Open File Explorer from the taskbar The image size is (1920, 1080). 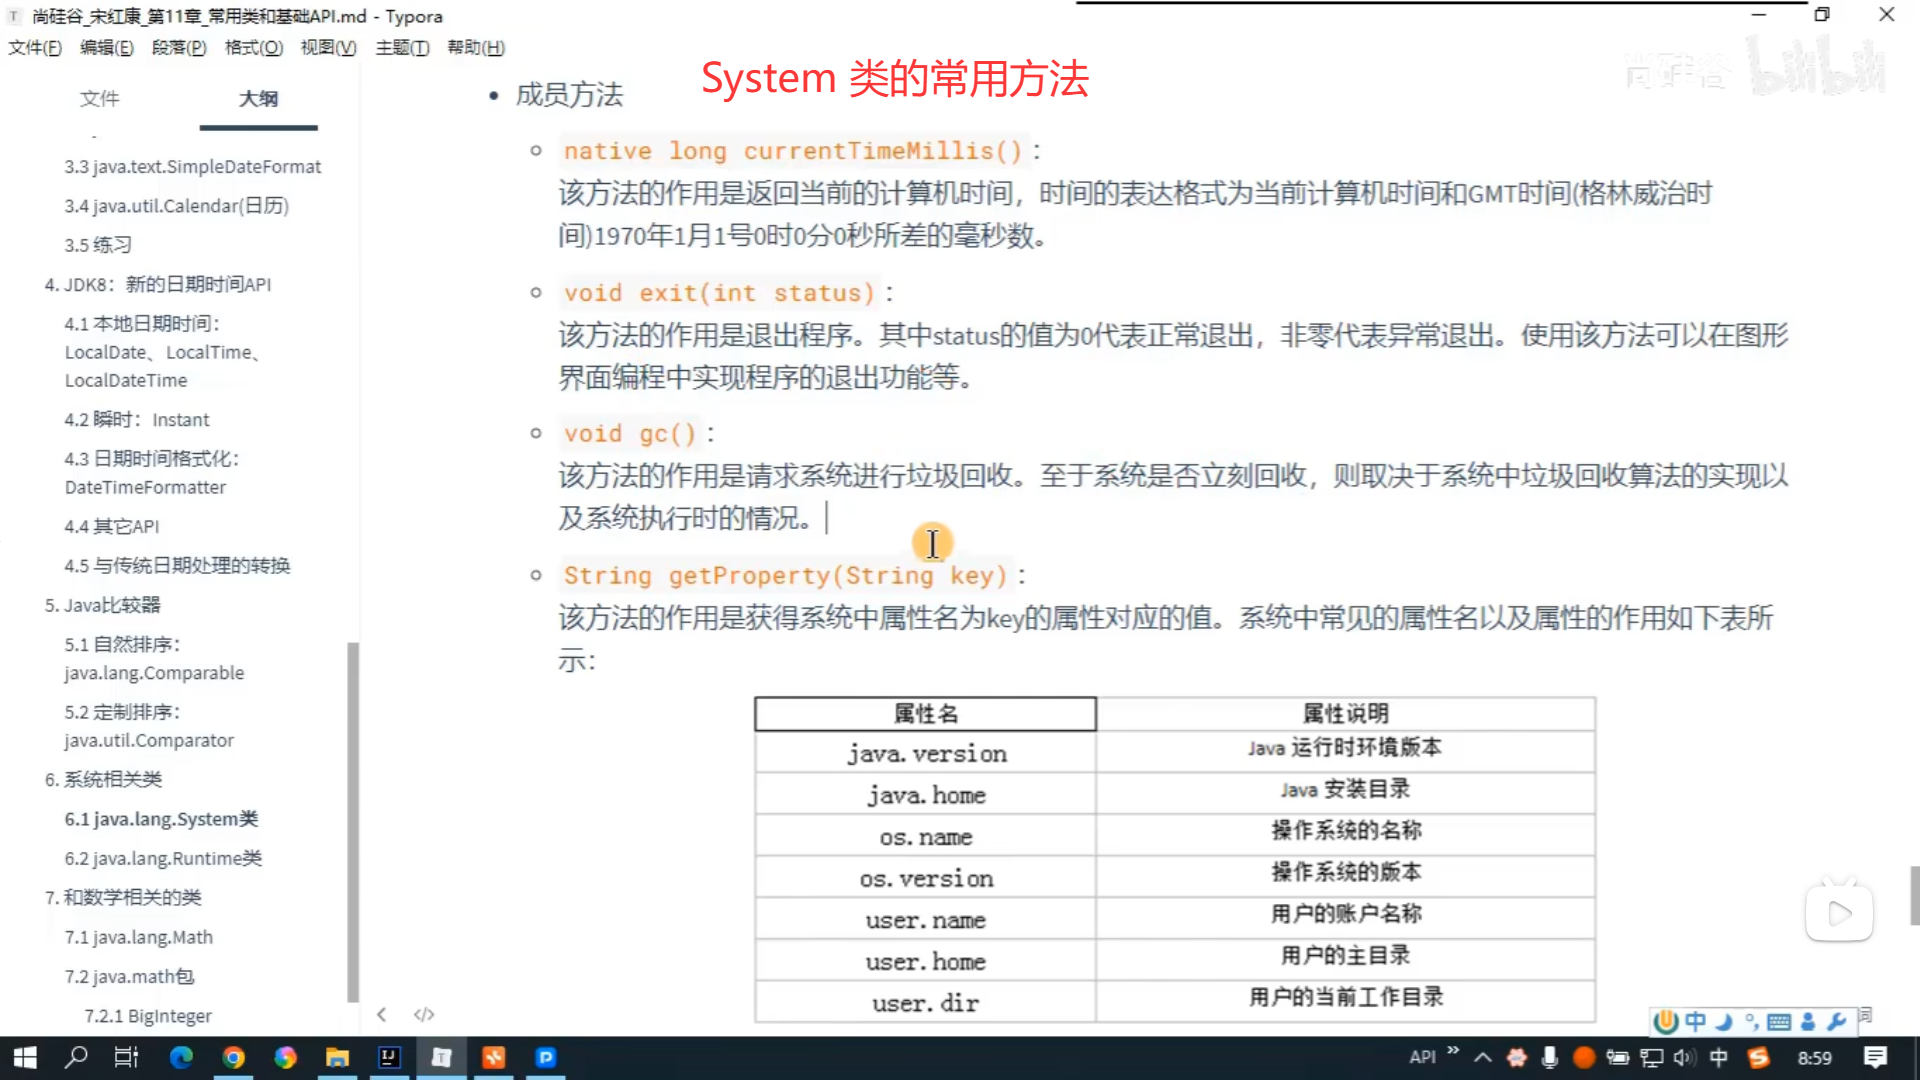click(337, 1057)
